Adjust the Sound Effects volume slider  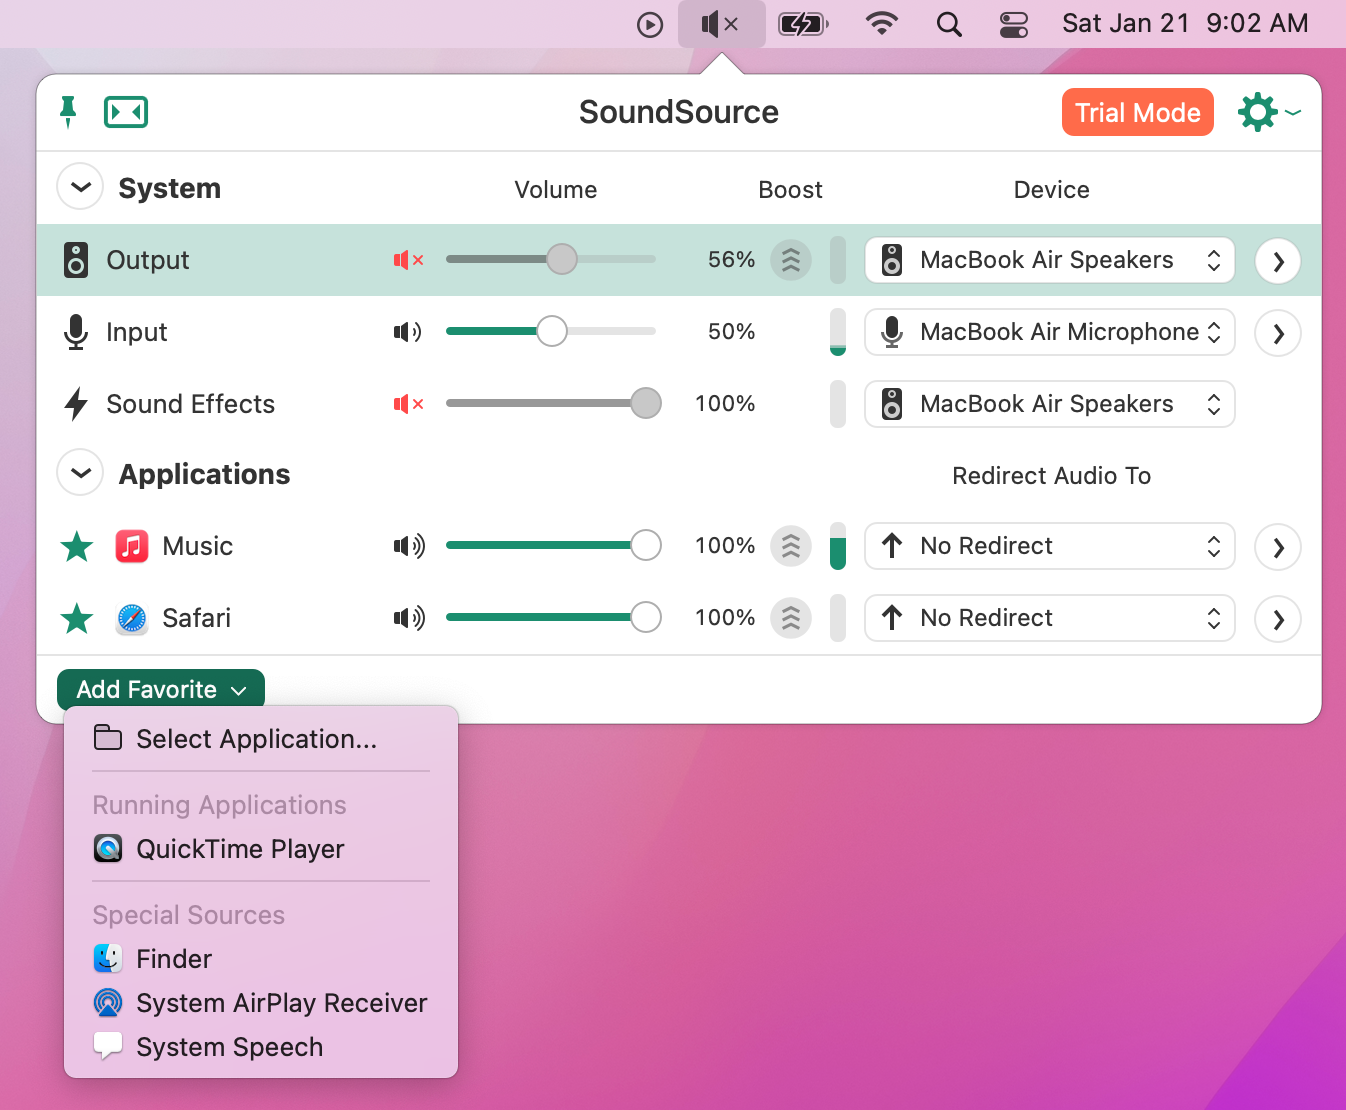(x=553, y=404)
